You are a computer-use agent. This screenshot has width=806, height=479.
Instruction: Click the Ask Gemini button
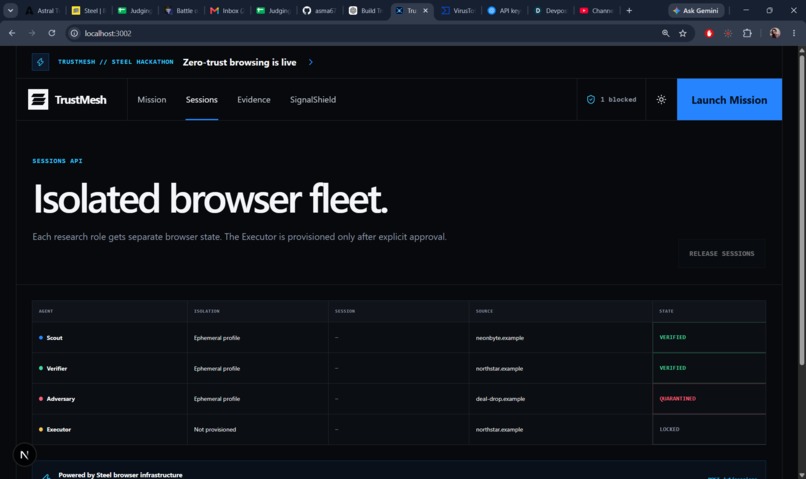click(x=696, y=10)
